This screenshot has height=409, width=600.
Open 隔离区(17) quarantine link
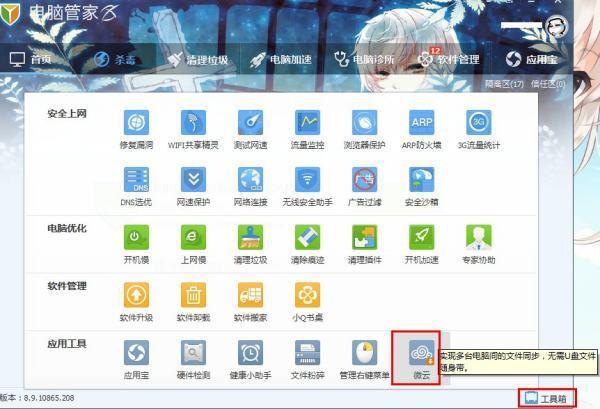[504, 84]
